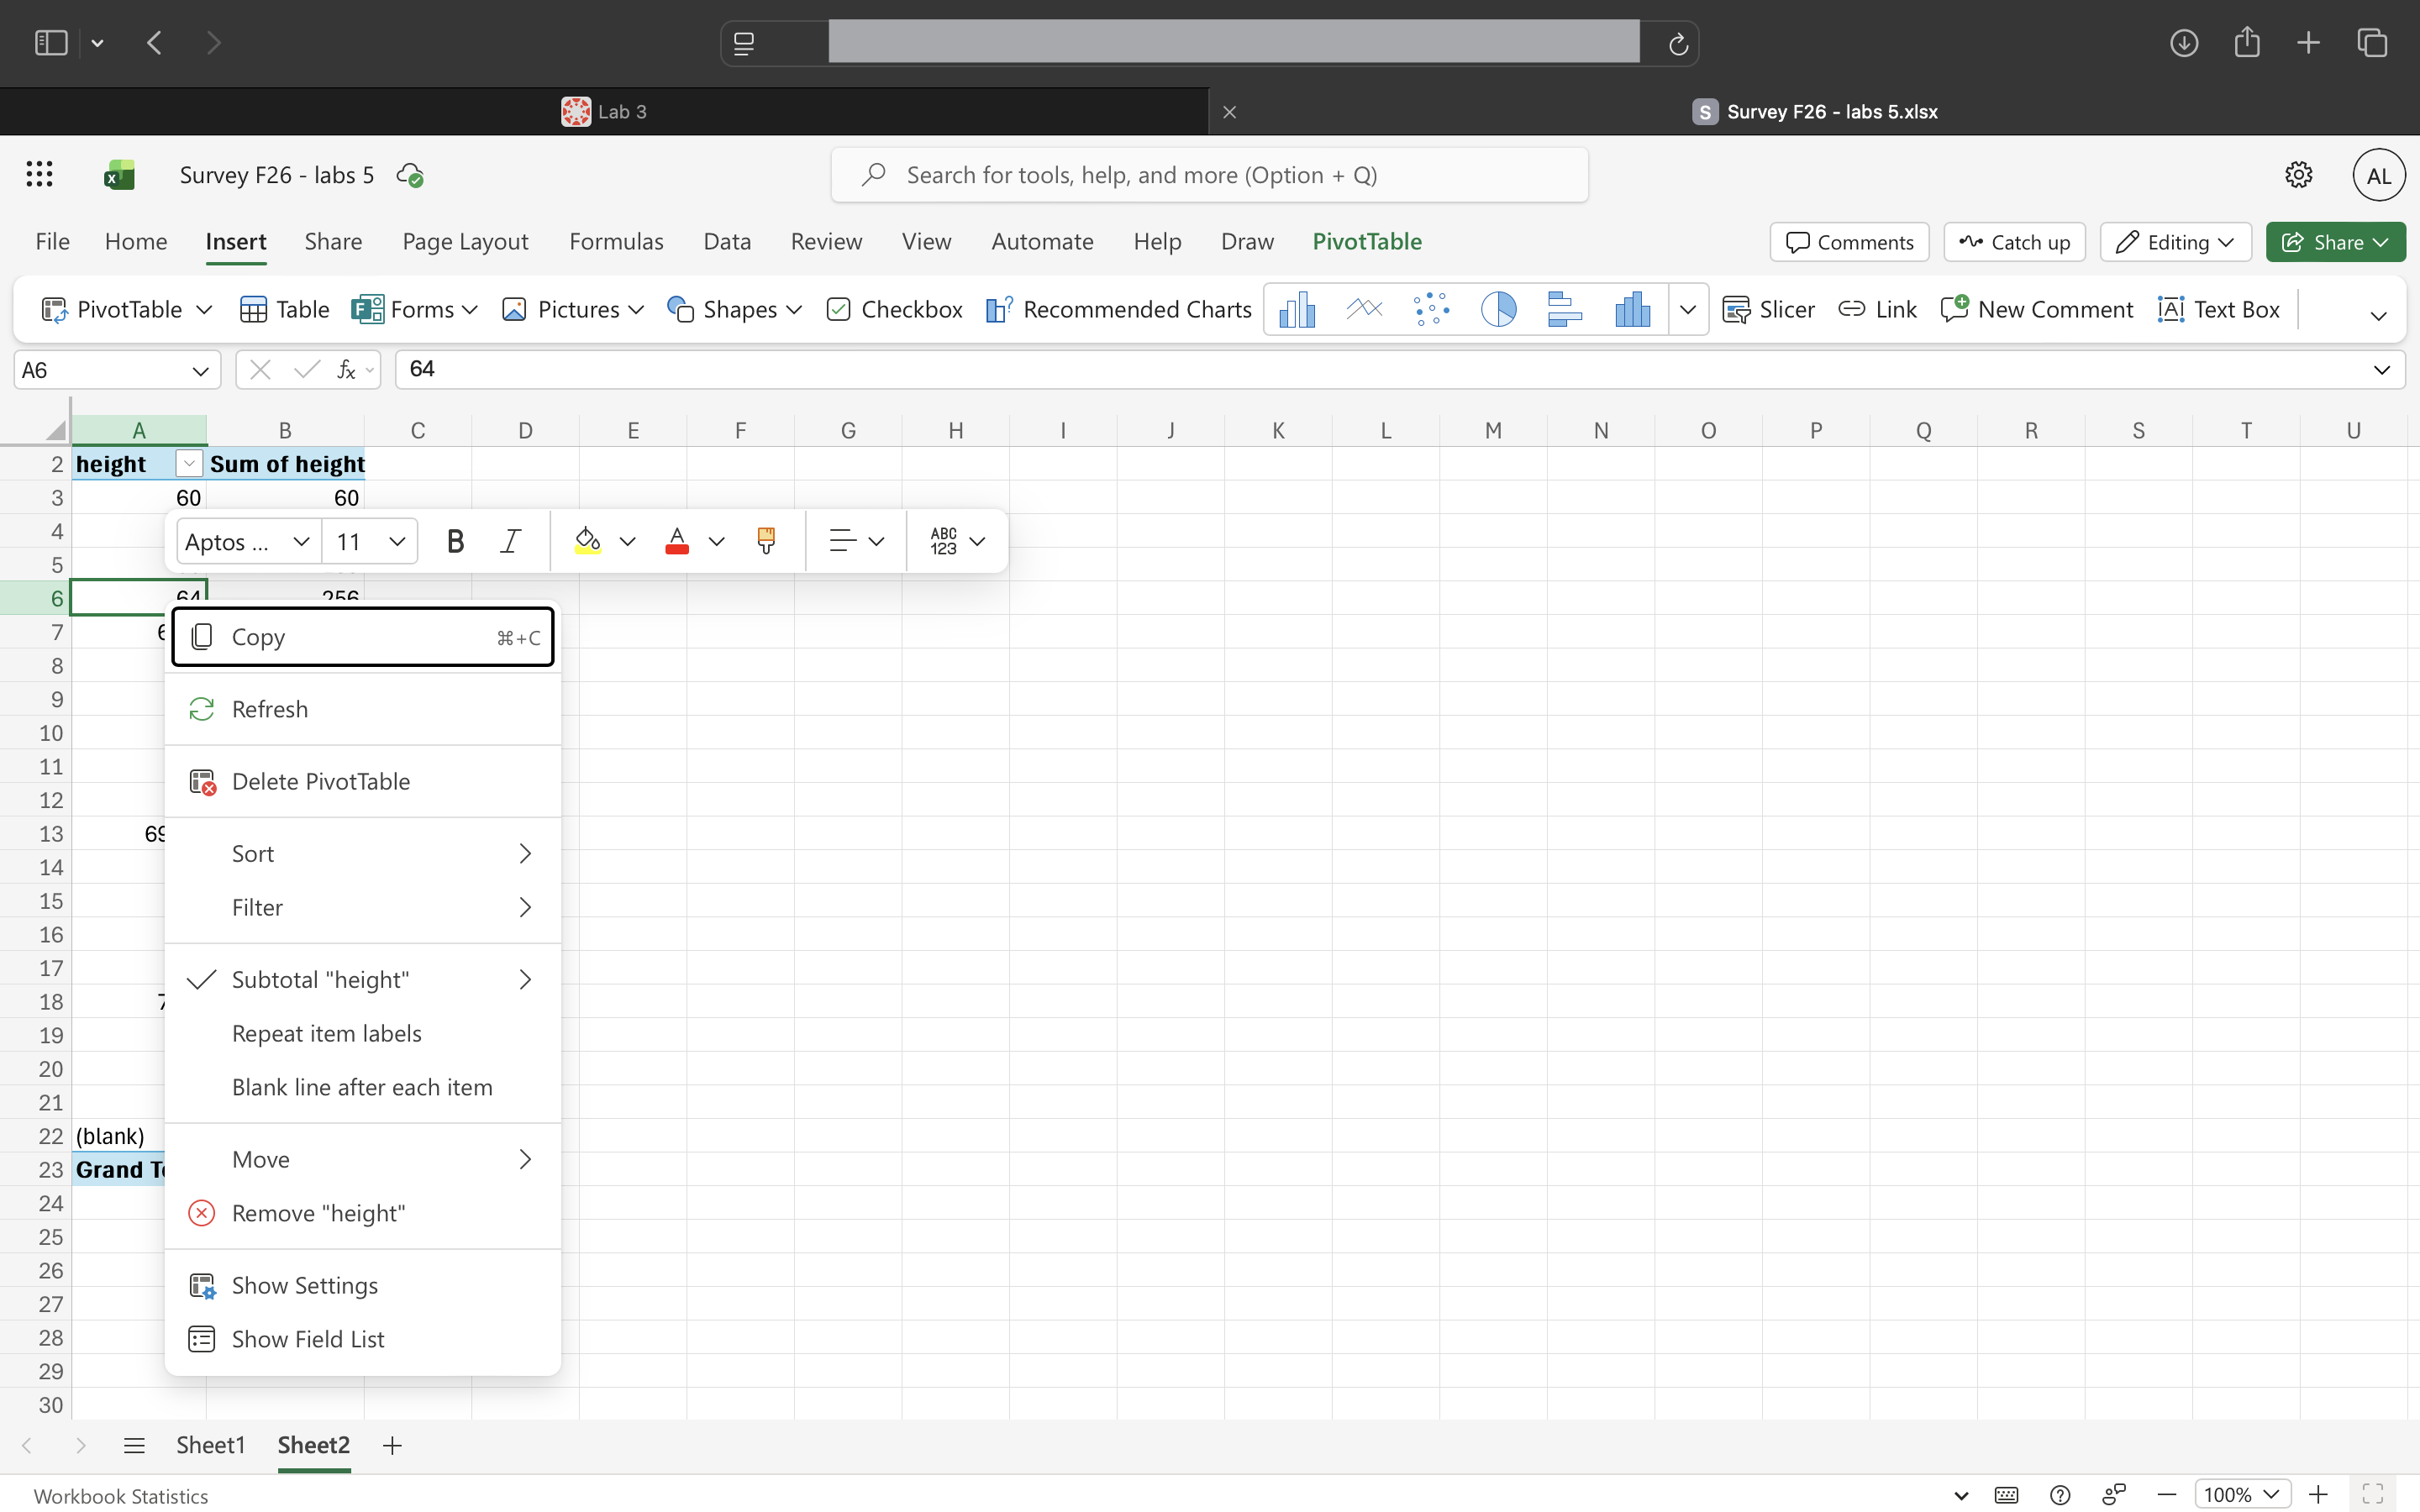Insert a bar chart from ribbon
Viewport: 2420px width, 1512px height.
1565,310
